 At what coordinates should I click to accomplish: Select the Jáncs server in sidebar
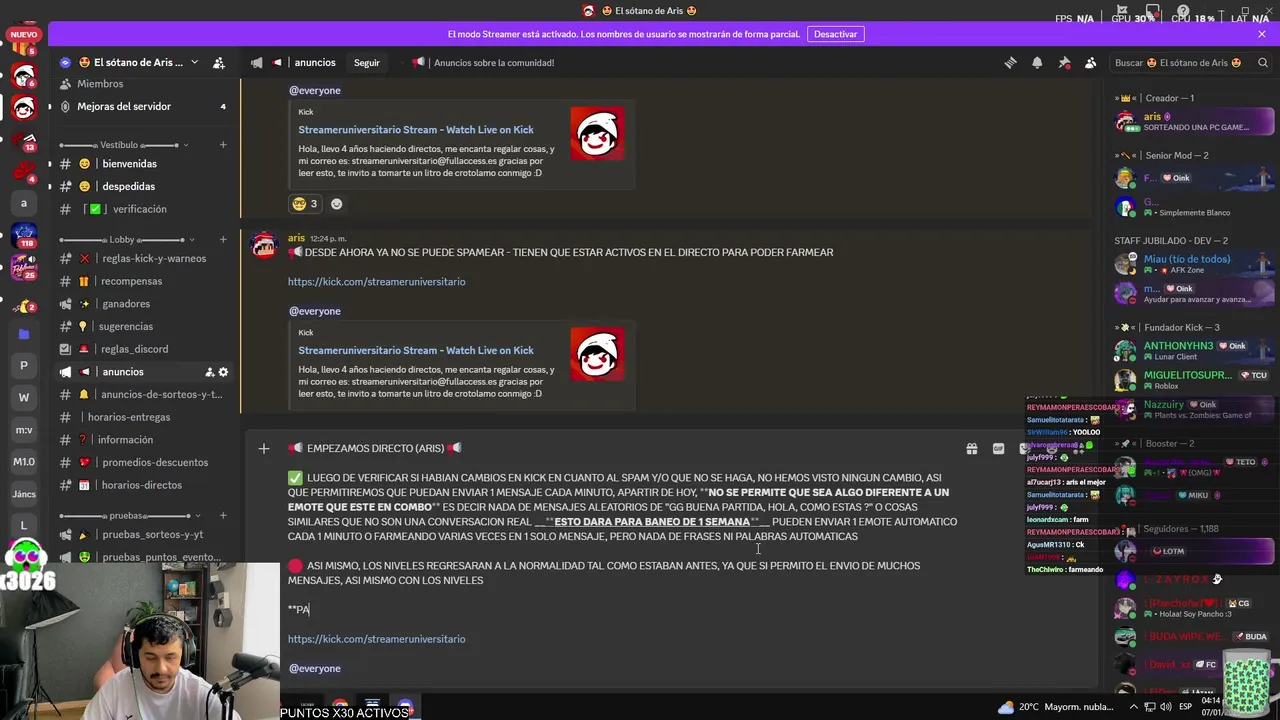[x=24, y=494]
